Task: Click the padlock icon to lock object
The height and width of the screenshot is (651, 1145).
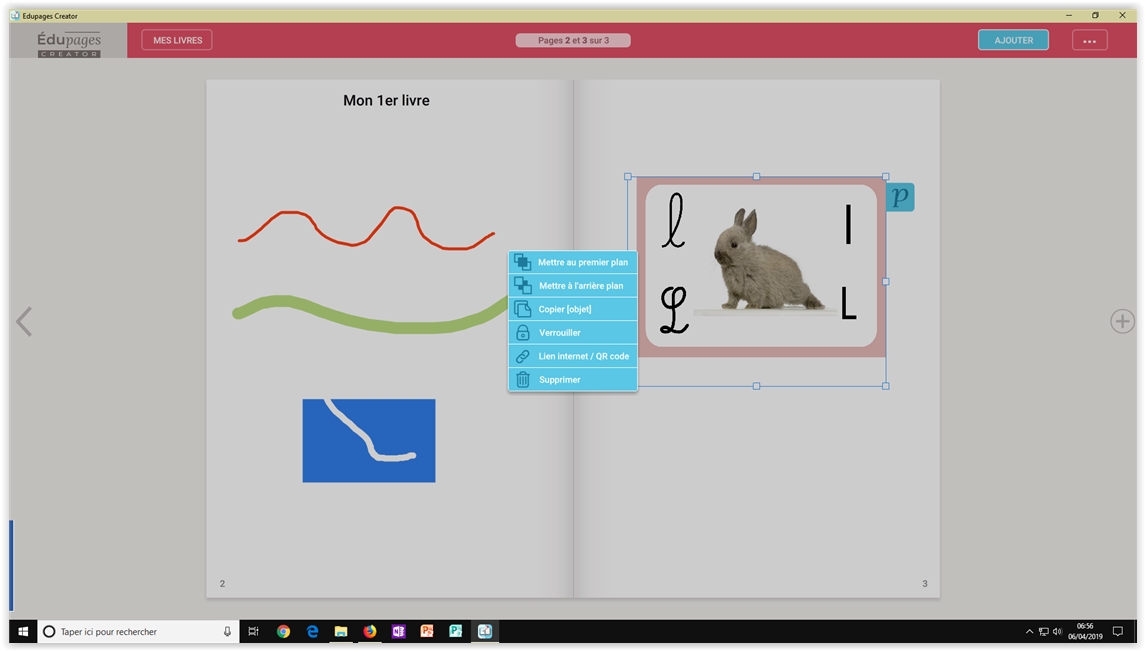Action: [522, 333]
